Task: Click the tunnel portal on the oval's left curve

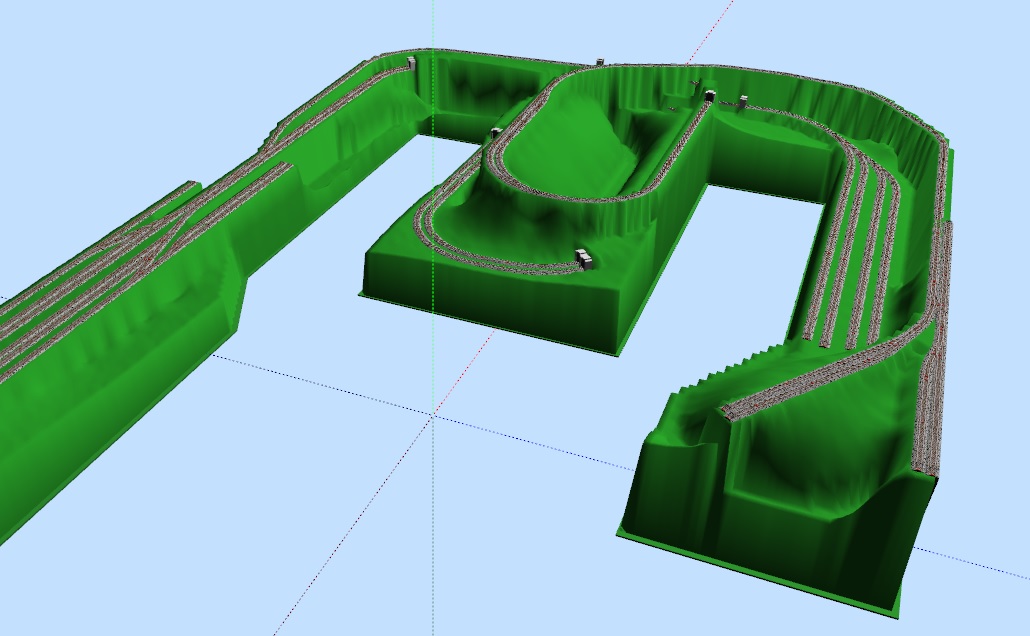Action: point(495,132)
